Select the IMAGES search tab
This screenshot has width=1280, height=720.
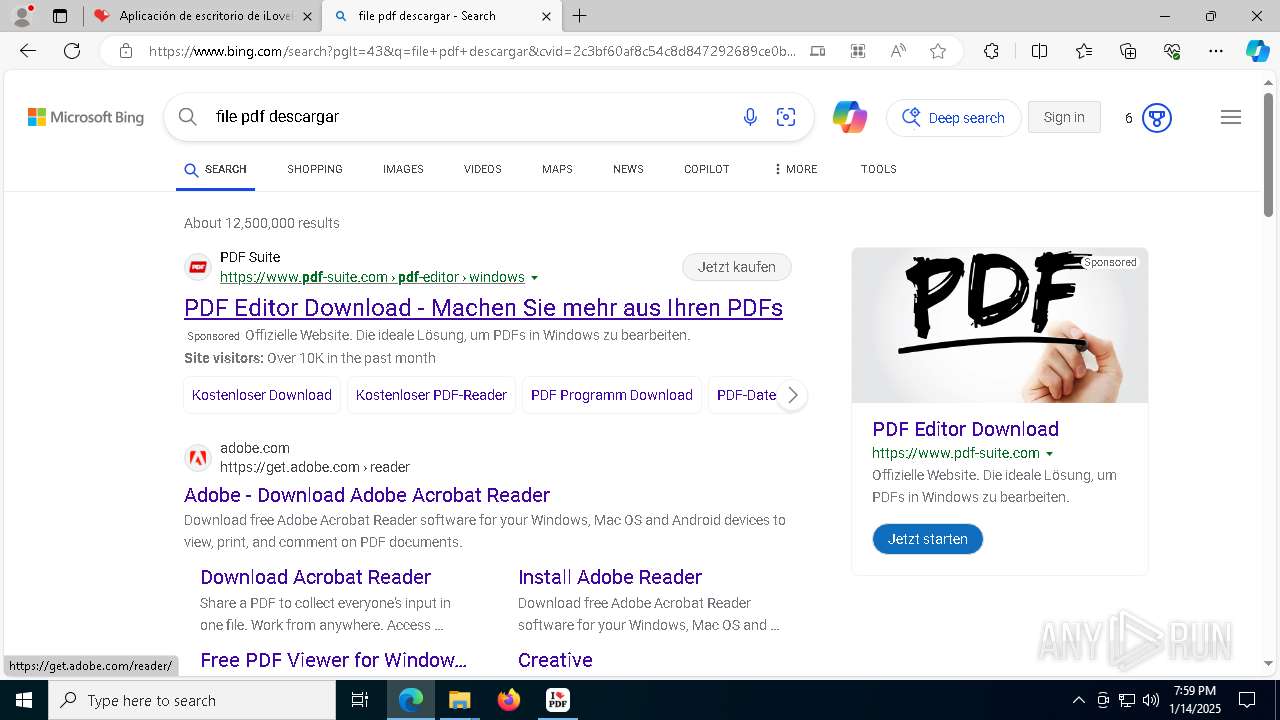pos(403,169)
